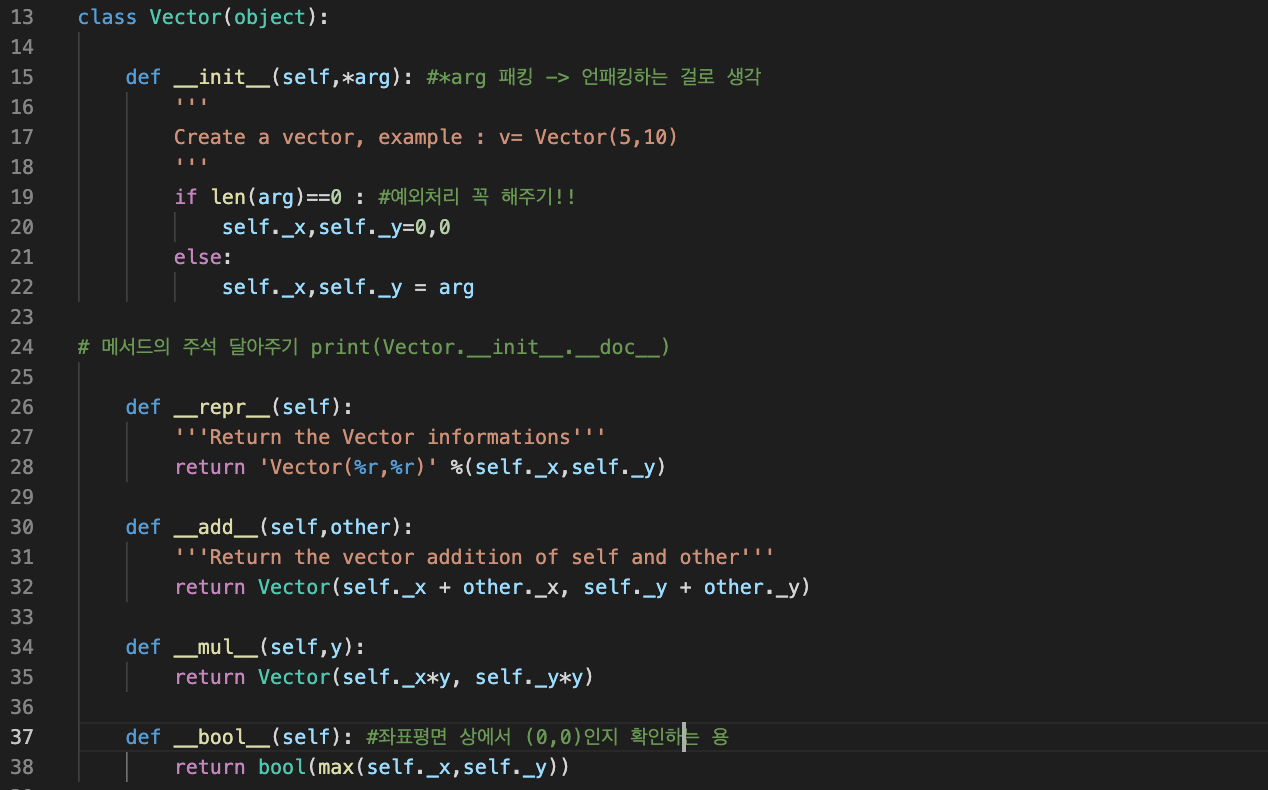Click gutter line number 26
This screenshot has width=1268, height=790.
22,407
